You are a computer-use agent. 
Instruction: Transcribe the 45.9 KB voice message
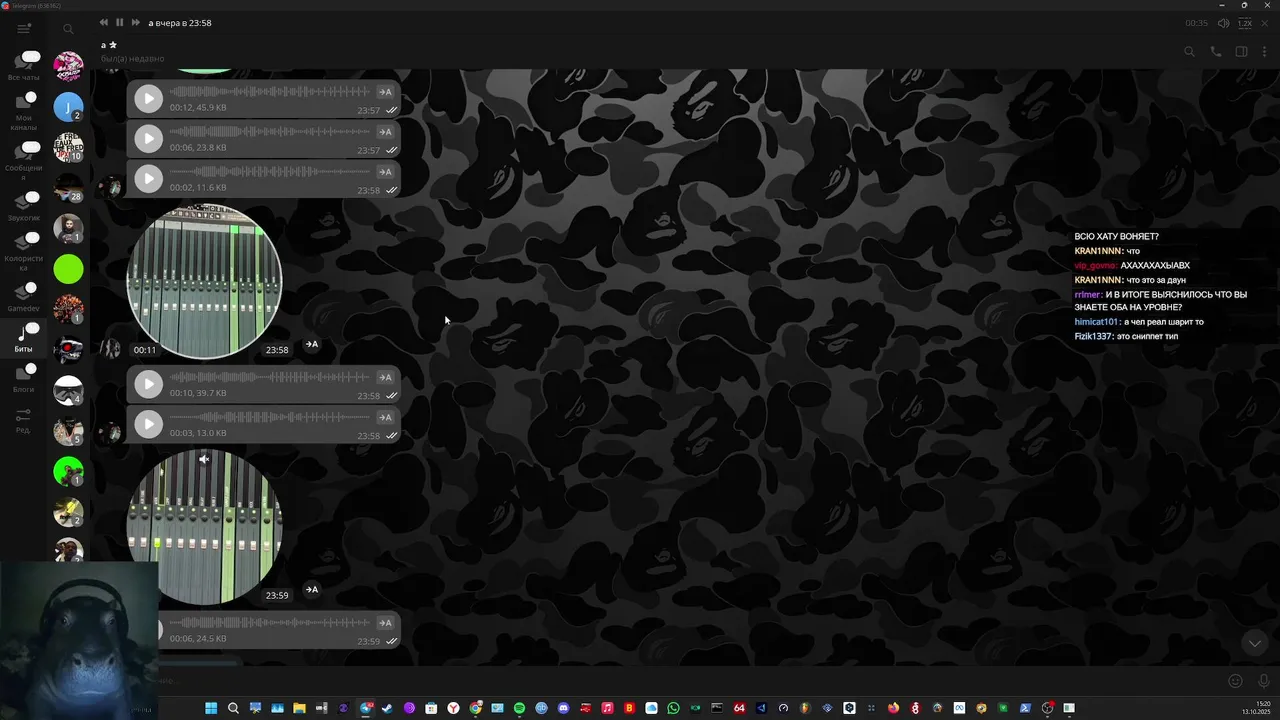click(385, 92)
